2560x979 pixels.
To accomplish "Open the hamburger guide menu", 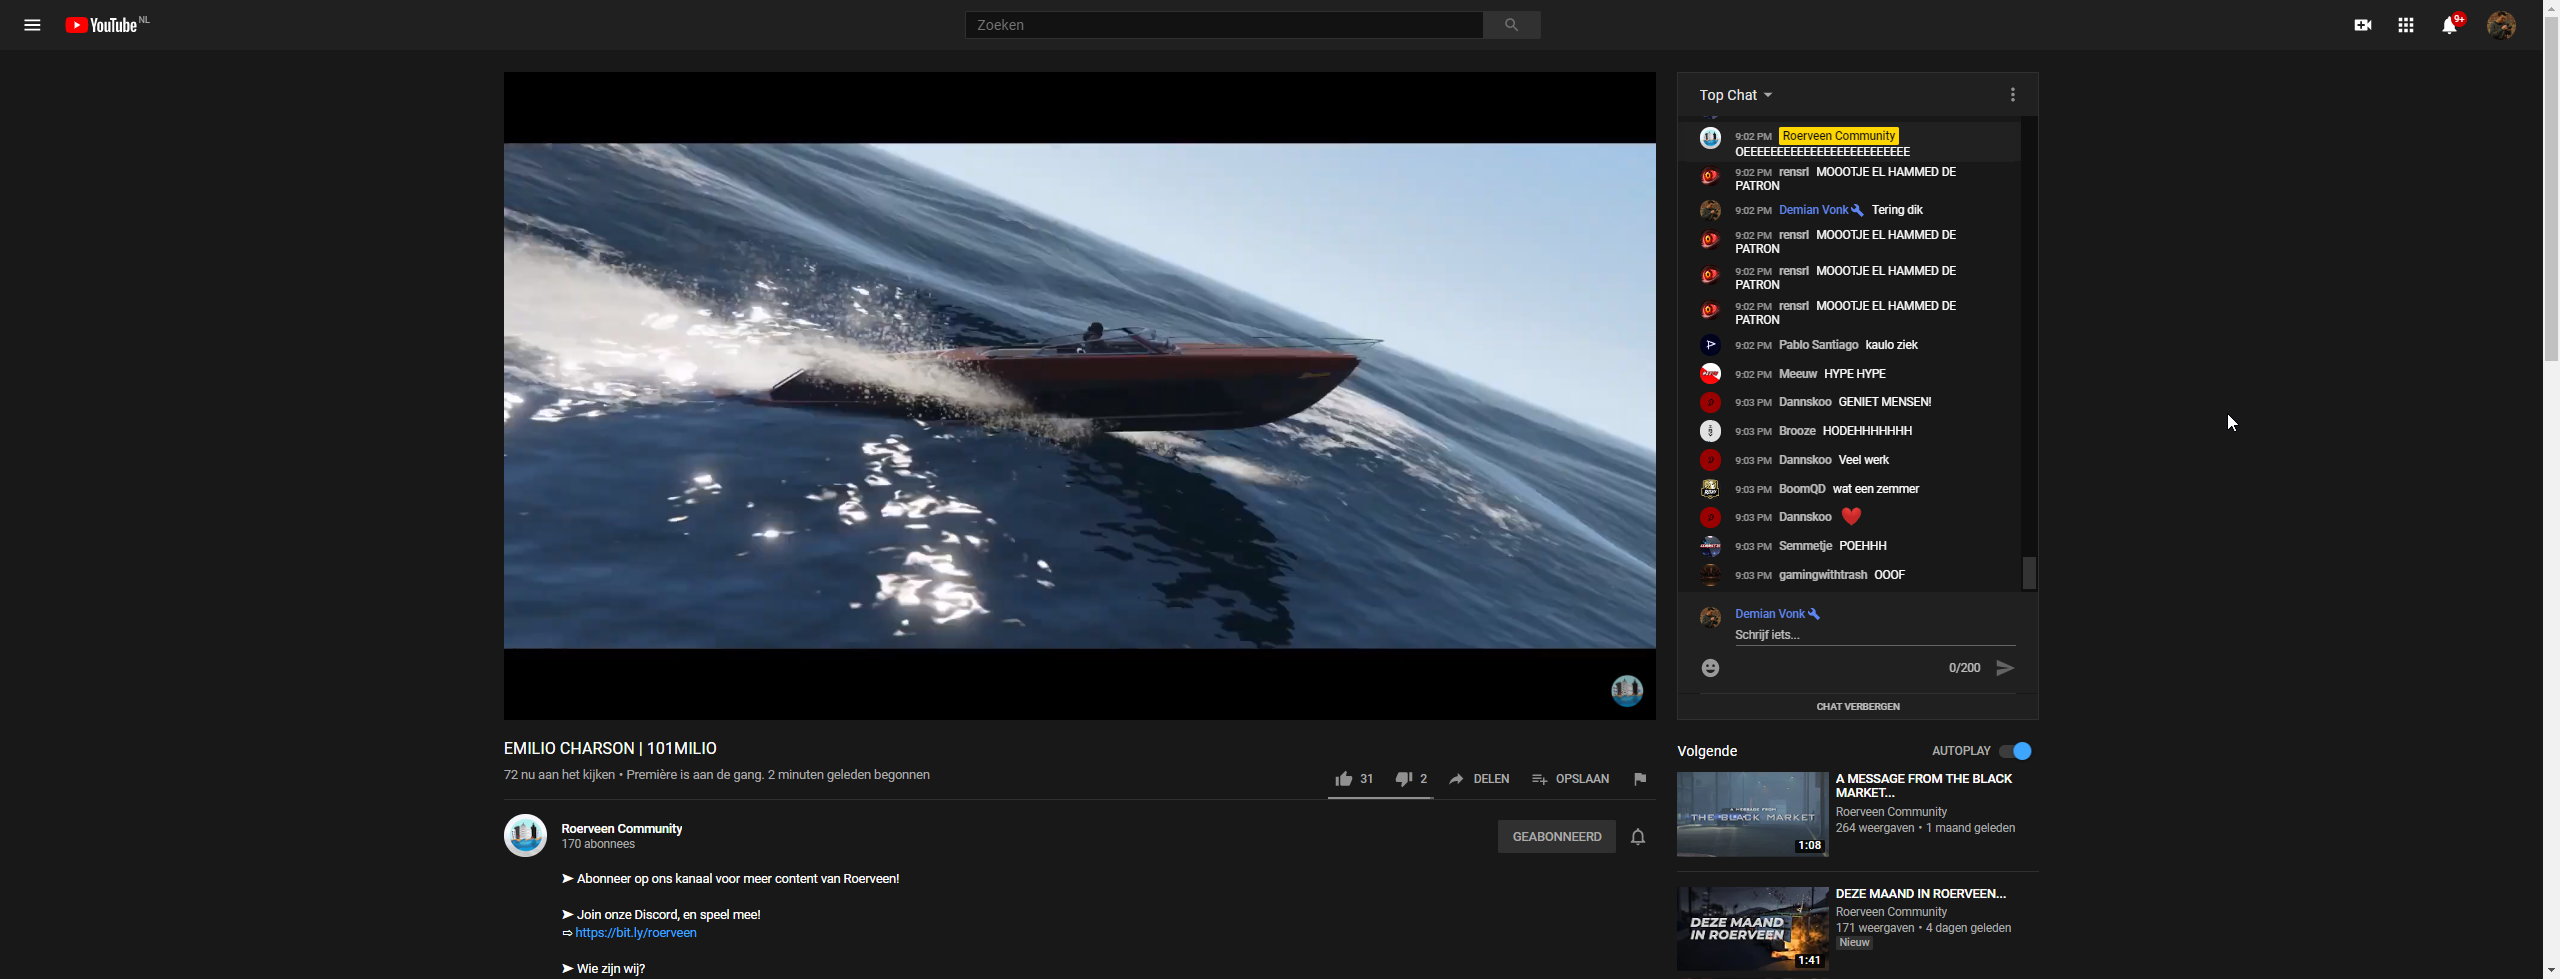I will pyautogui.click(x=32, y=25).
